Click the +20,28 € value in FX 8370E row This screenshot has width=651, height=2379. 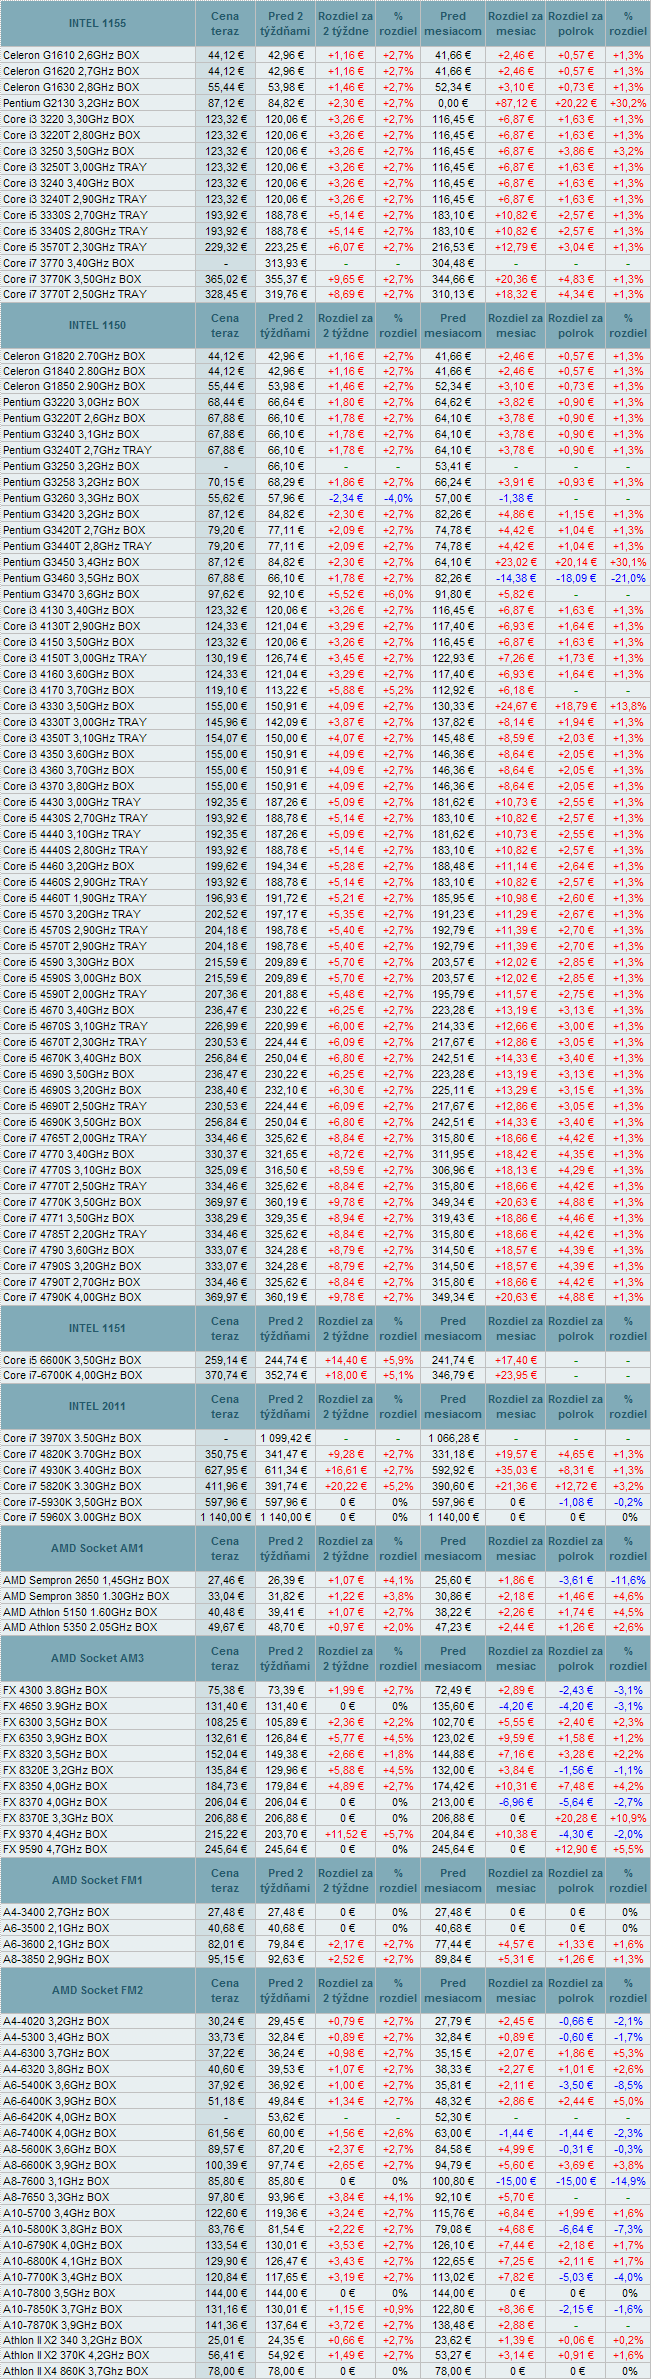pos(576,1818)
